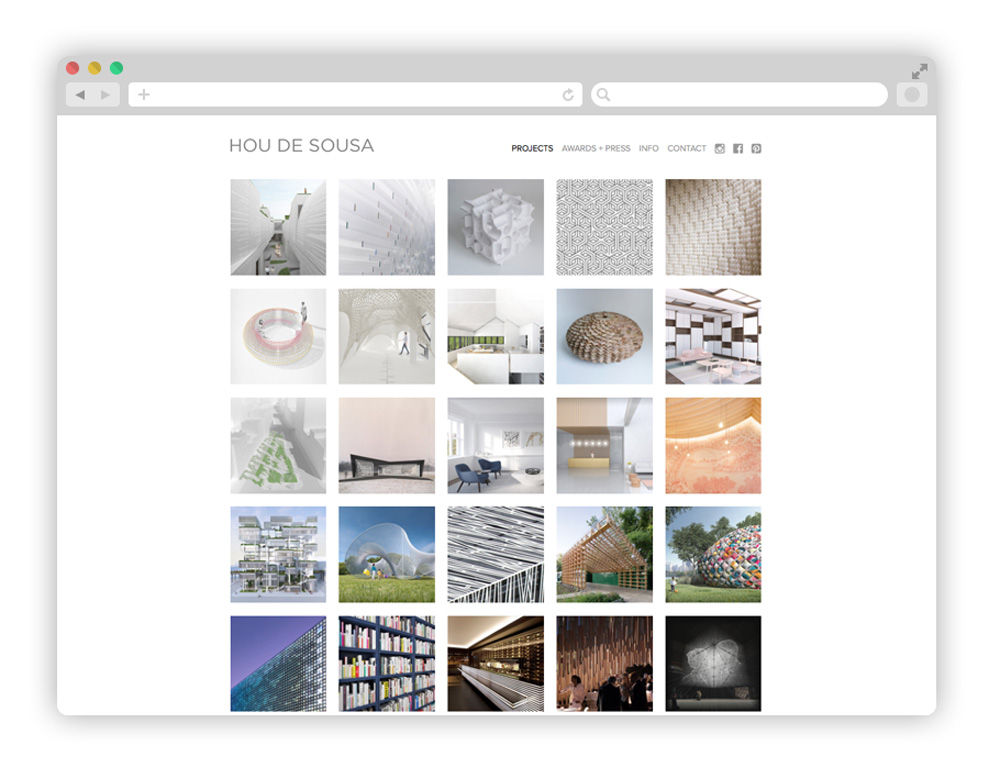Click the round button at toolbar right
1000x779 pixels.
coord(912,94)
